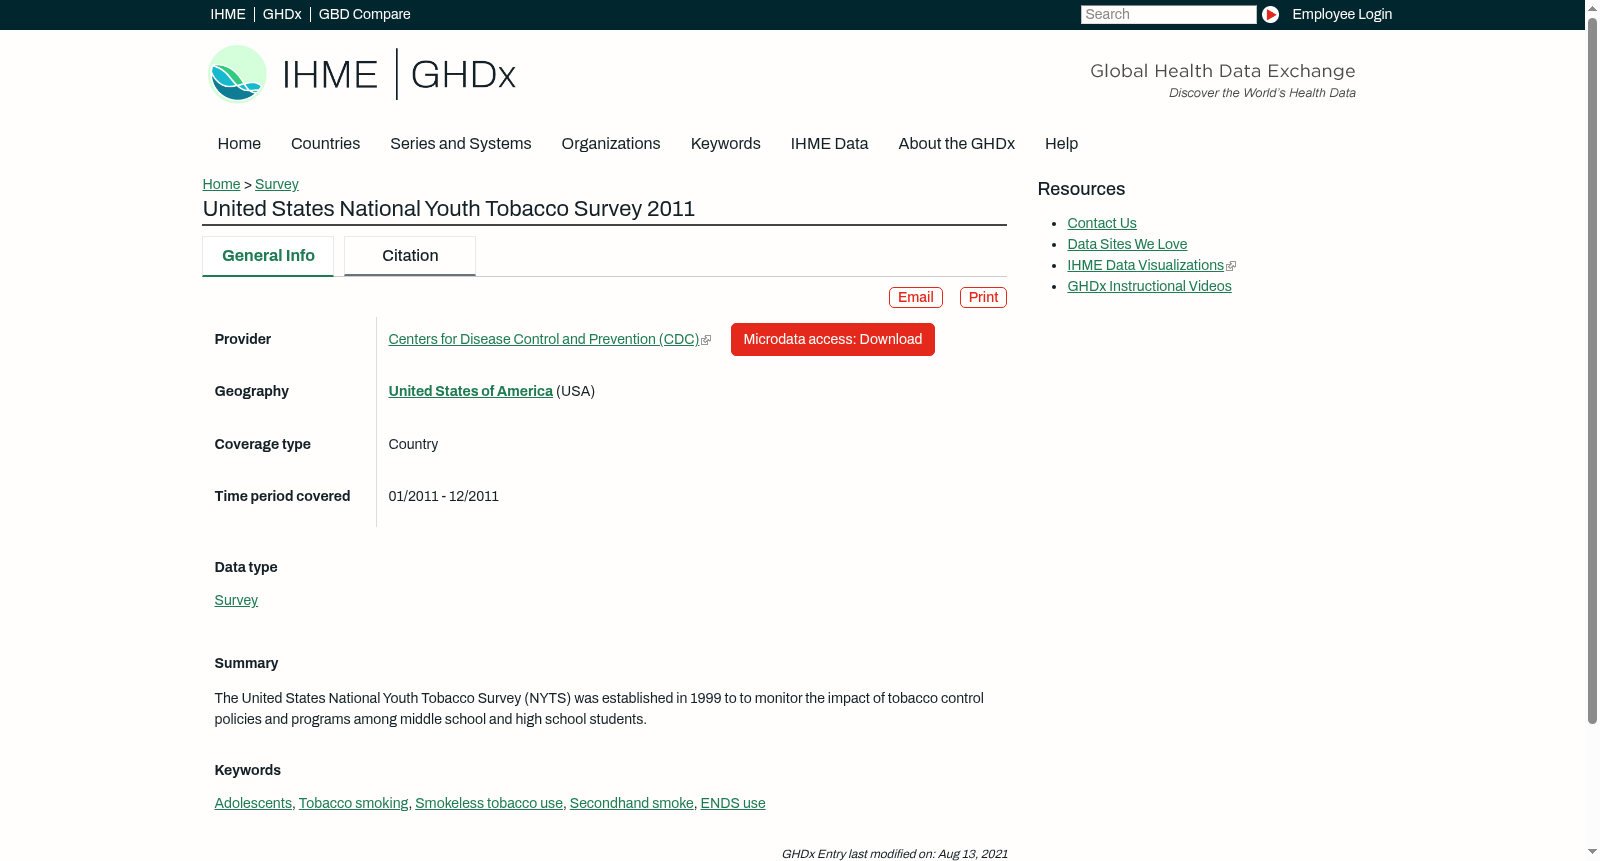Focus the Search input field
The width and height of the screenshot is (1600, 861).
click(x=1168, y=14)
